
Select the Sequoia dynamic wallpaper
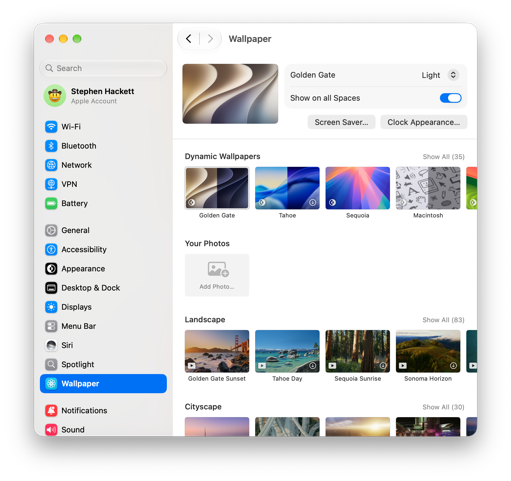pyautogui.click(x=358, y=188)
